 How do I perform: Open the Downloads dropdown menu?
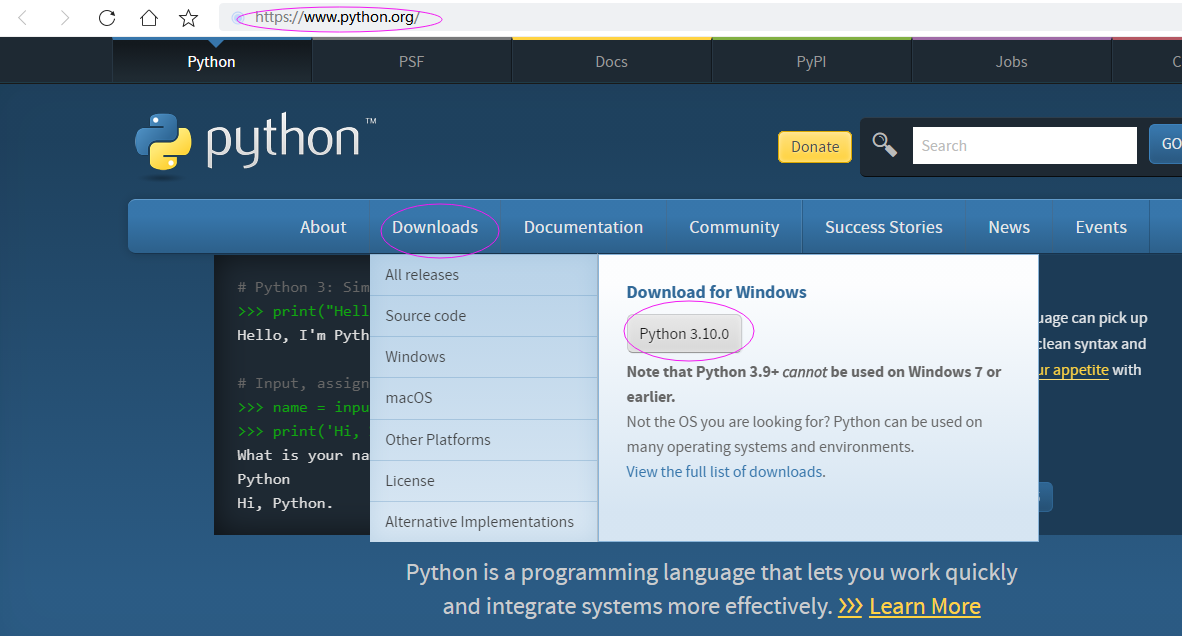tap(435, 228)
